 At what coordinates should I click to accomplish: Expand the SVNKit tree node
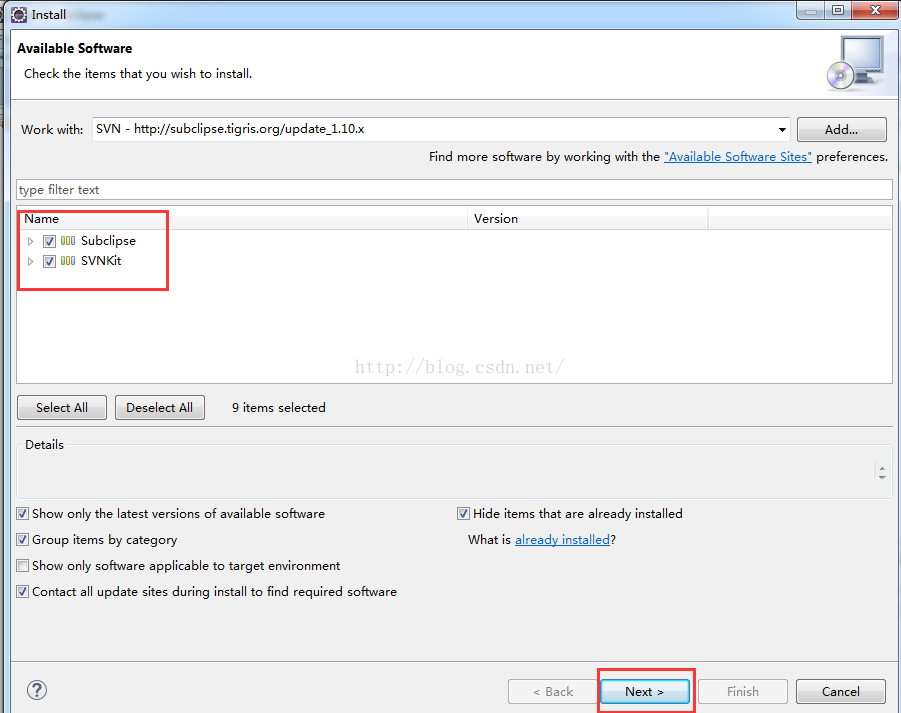coord(30,261)
